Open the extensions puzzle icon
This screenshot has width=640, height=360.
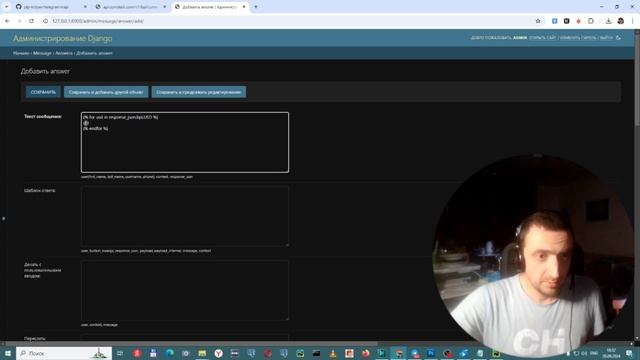tap(591, 21)
